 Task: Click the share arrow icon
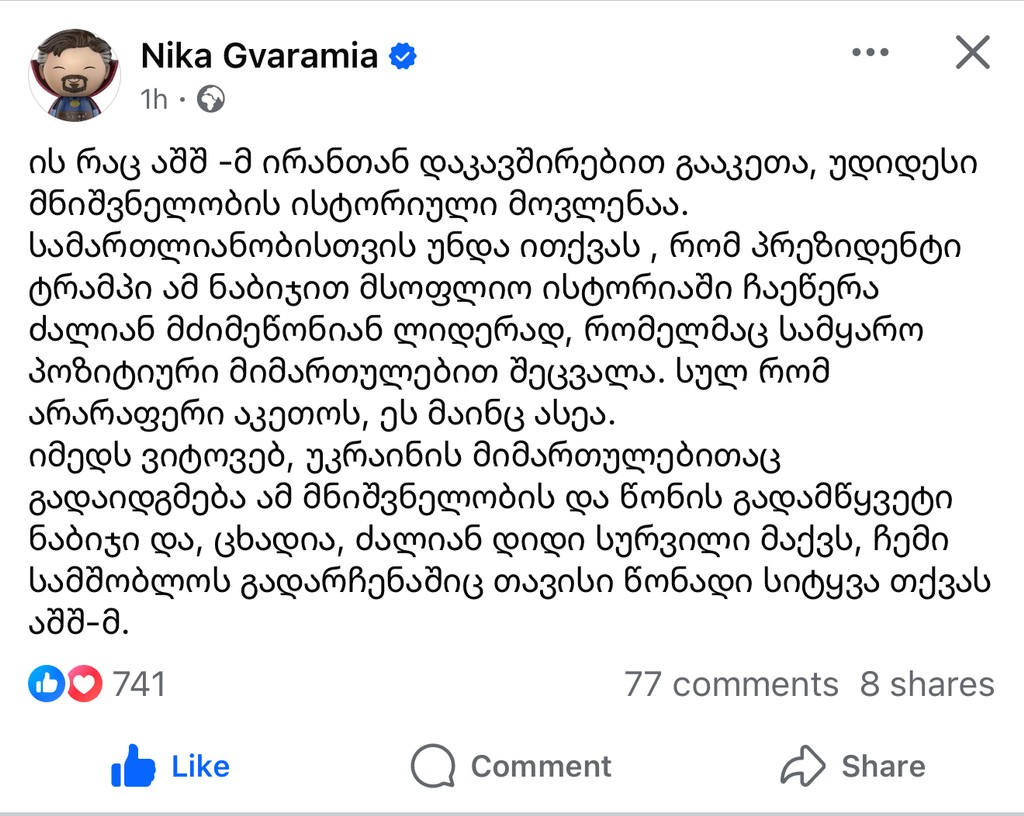pos(803,766)
